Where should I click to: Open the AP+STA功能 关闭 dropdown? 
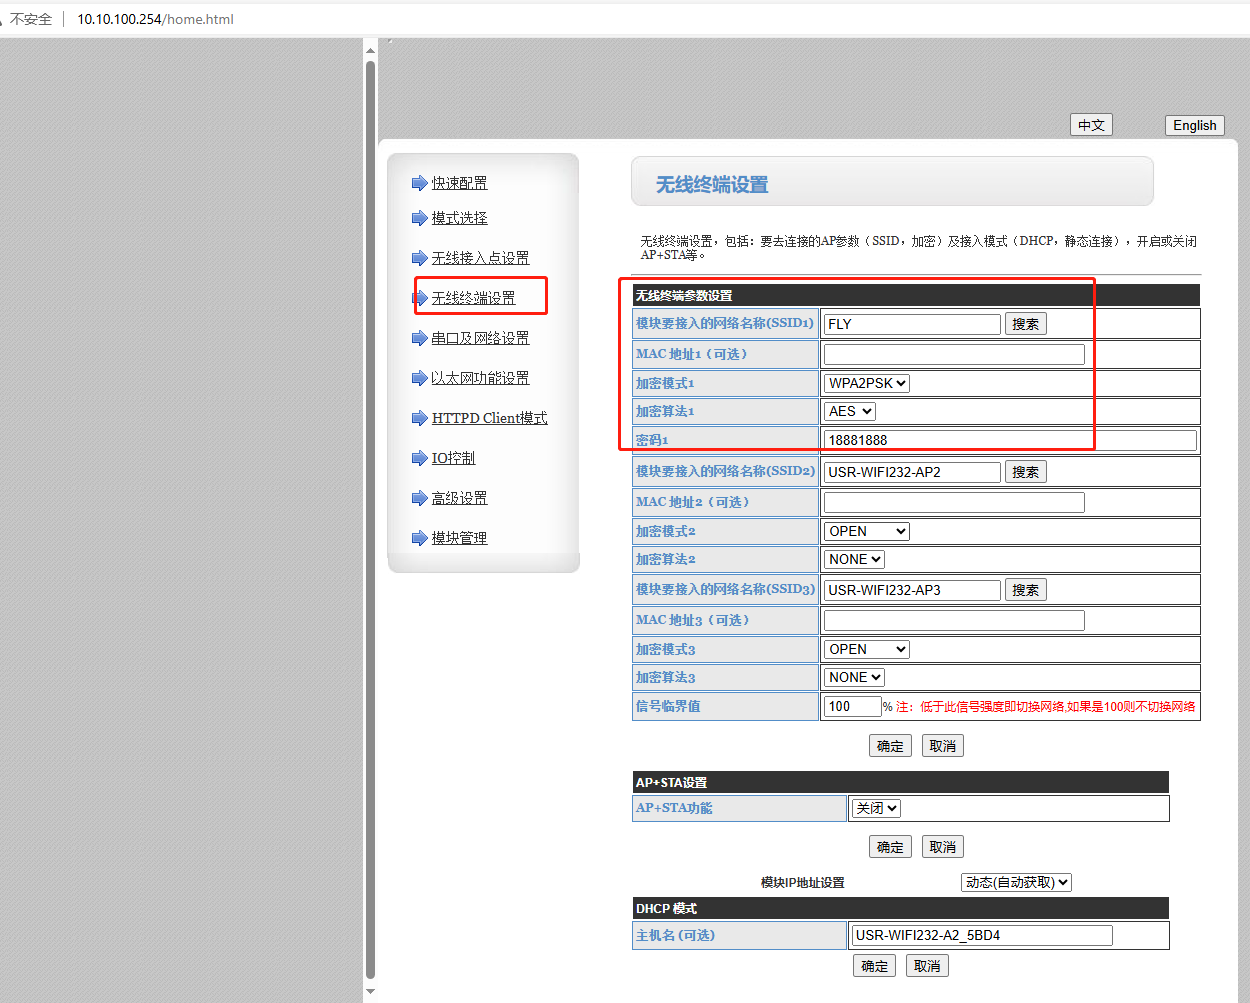[876, 808]
